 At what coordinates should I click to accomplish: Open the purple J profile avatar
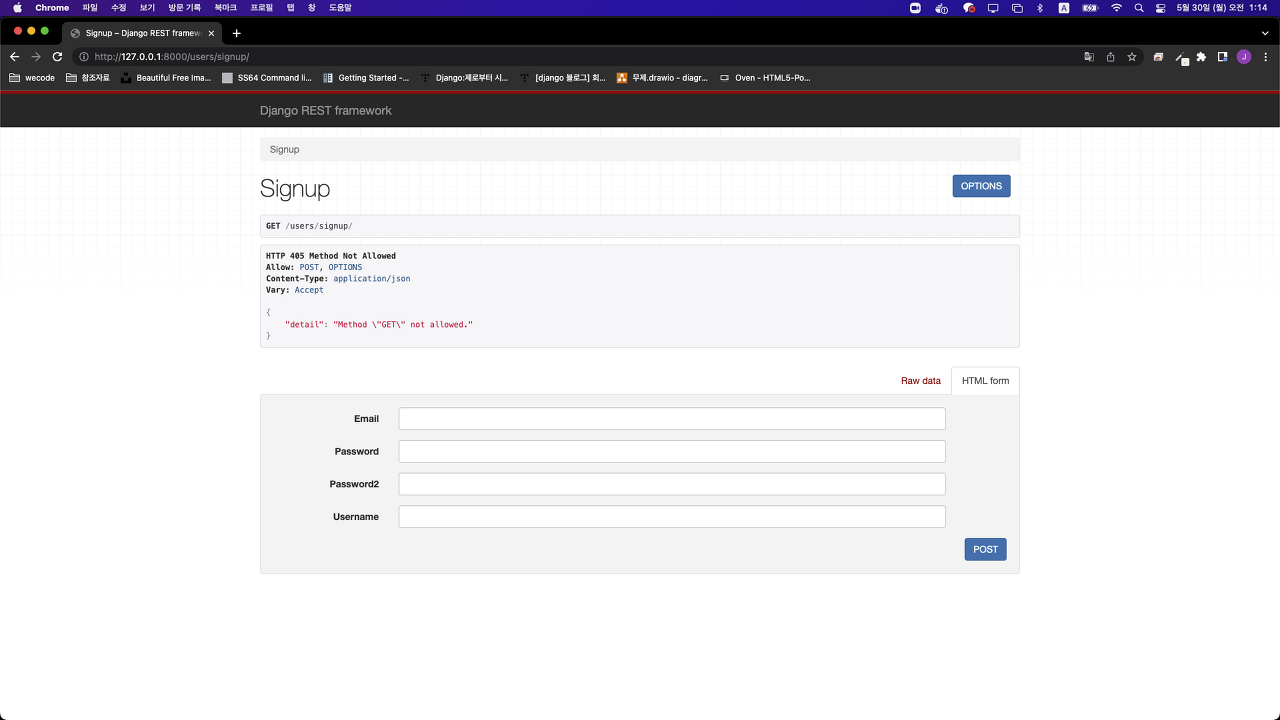tap(1244, 57)
